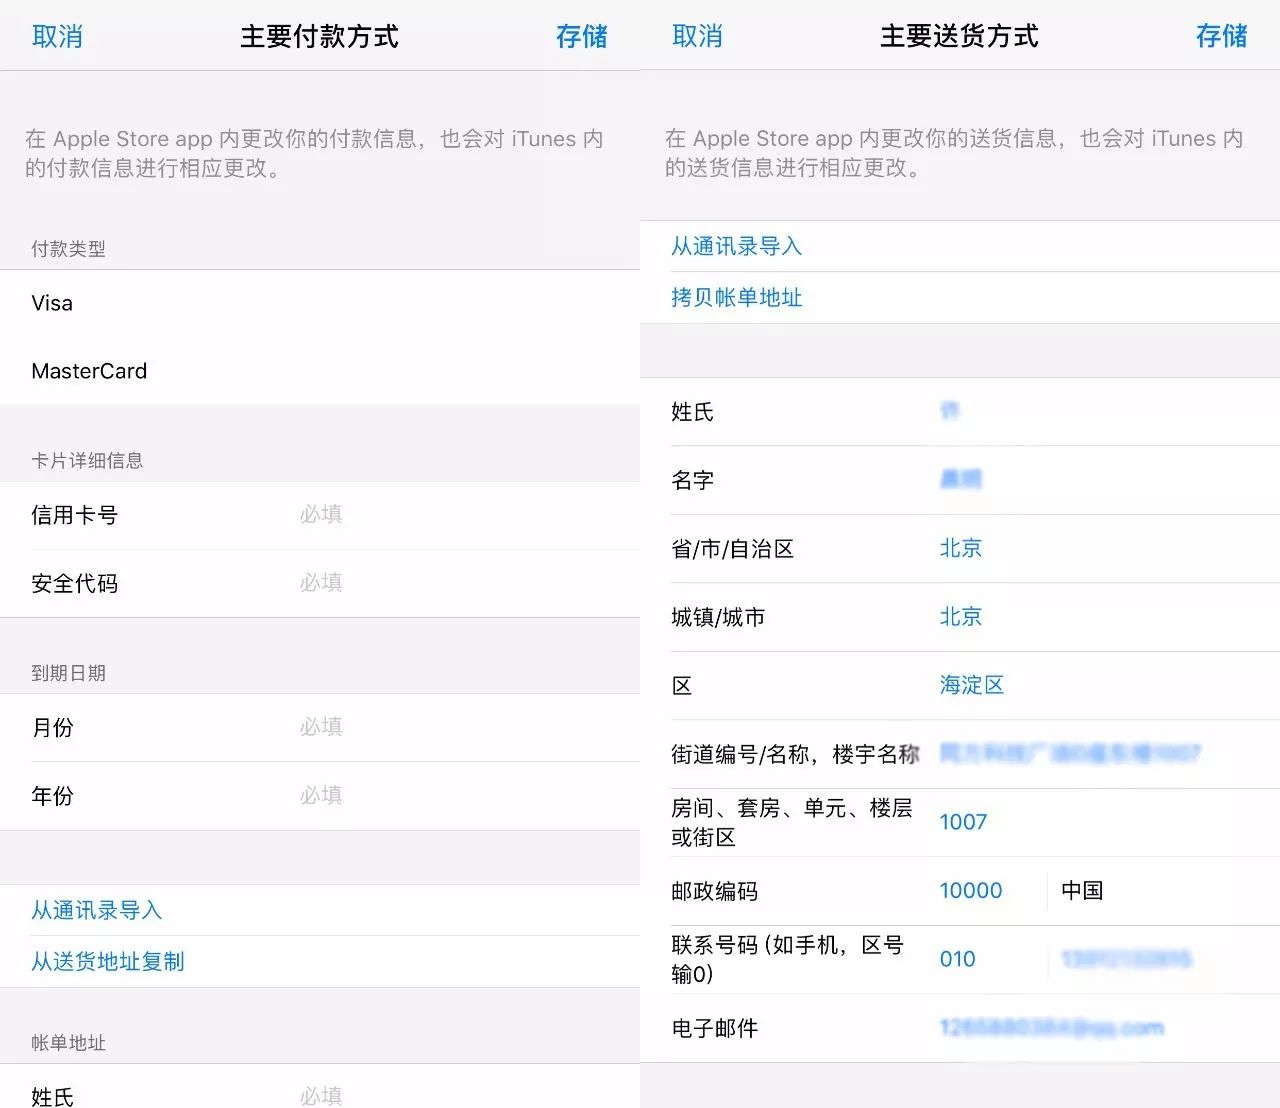Edit the 街道编号/名称 address field

1070,753
